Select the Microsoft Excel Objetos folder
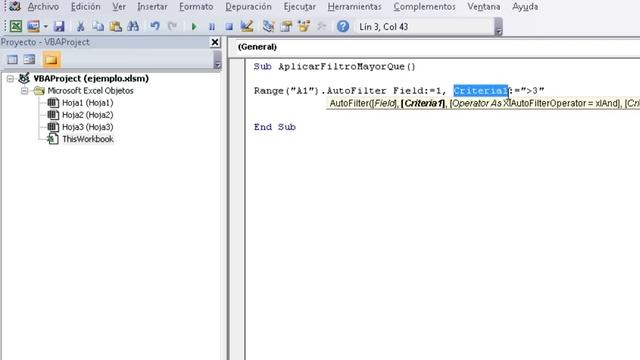This screenshot has width=640, height=360. coord(90,91)
